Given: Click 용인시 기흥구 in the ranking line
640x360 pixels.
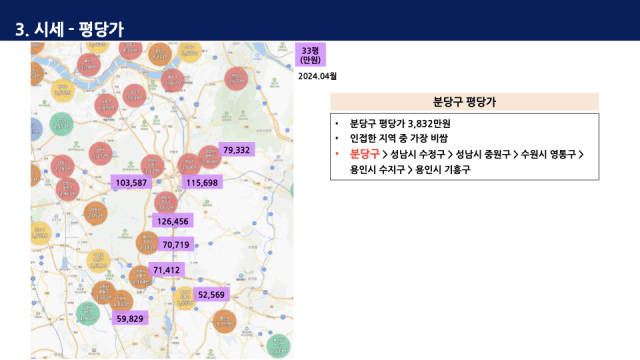Looking at the screenshot, I should click(x=443, y=169).
